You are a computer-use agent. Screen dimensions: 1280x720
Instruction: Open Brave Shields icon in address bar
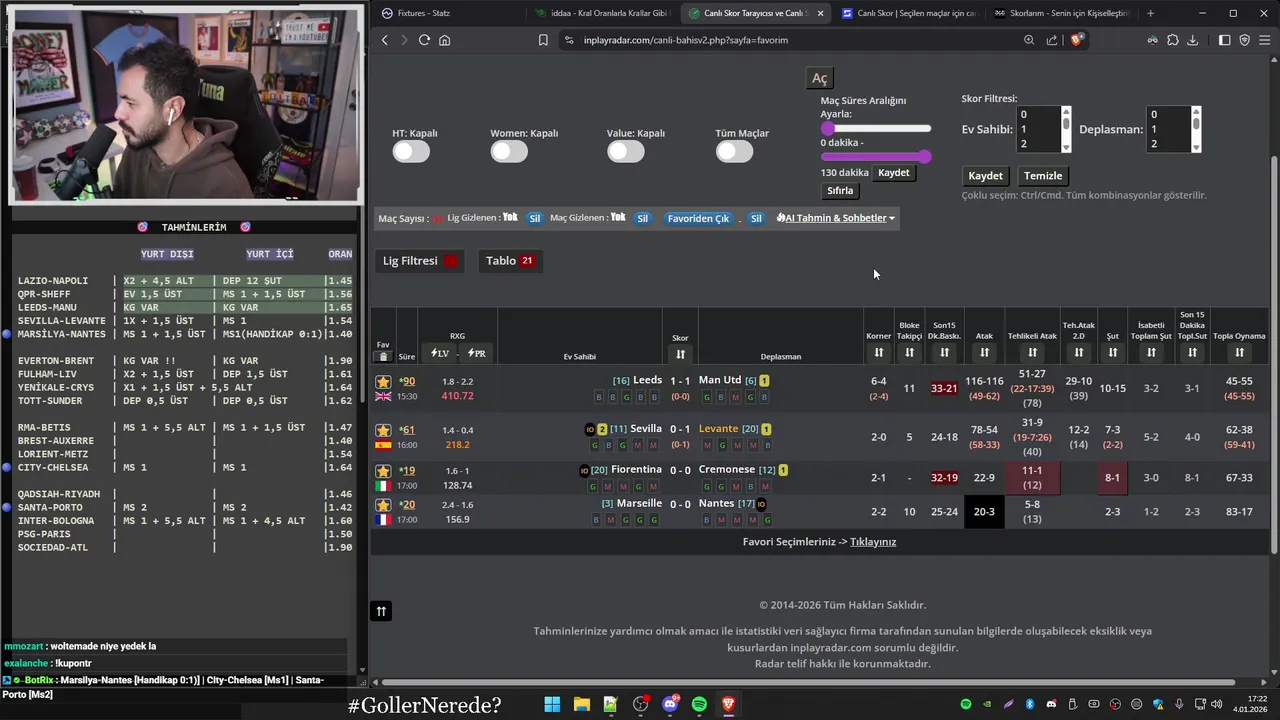pyautogui.click(x=1076, y=40)
